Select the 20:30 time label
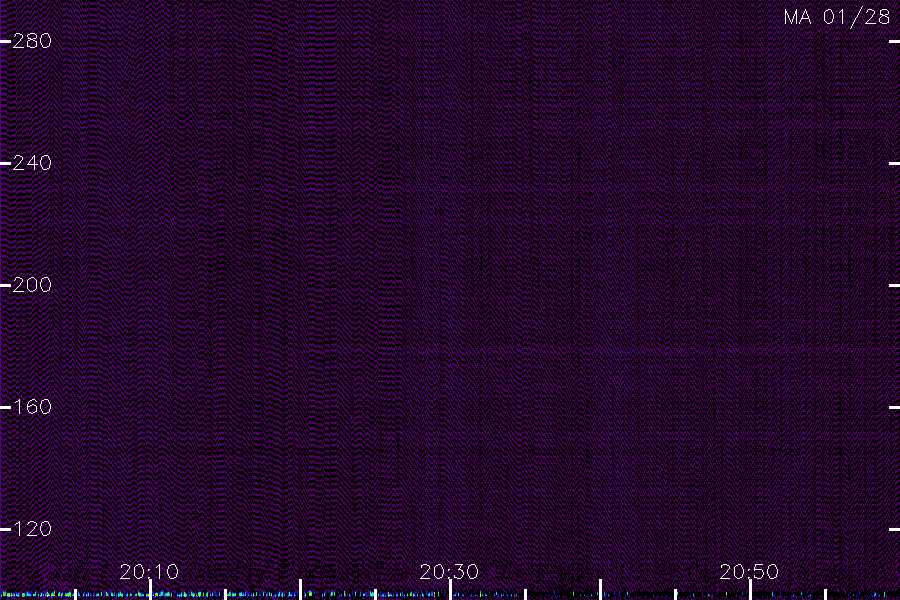Screen dimensions: 900x600 point(449,572)
